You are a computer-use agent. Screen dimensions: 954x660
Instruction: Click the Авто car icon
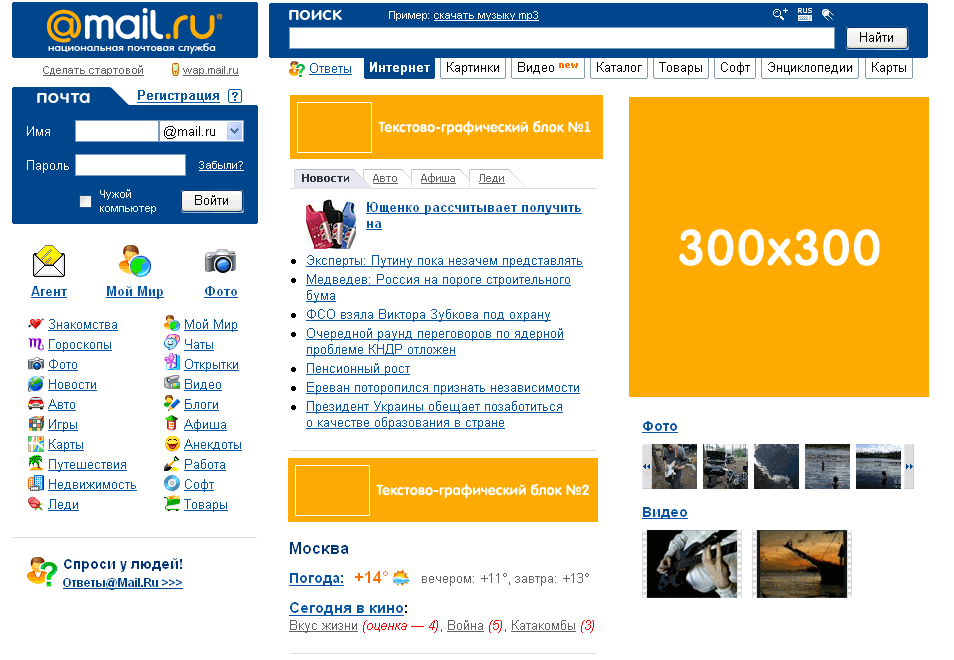[36, 404]
